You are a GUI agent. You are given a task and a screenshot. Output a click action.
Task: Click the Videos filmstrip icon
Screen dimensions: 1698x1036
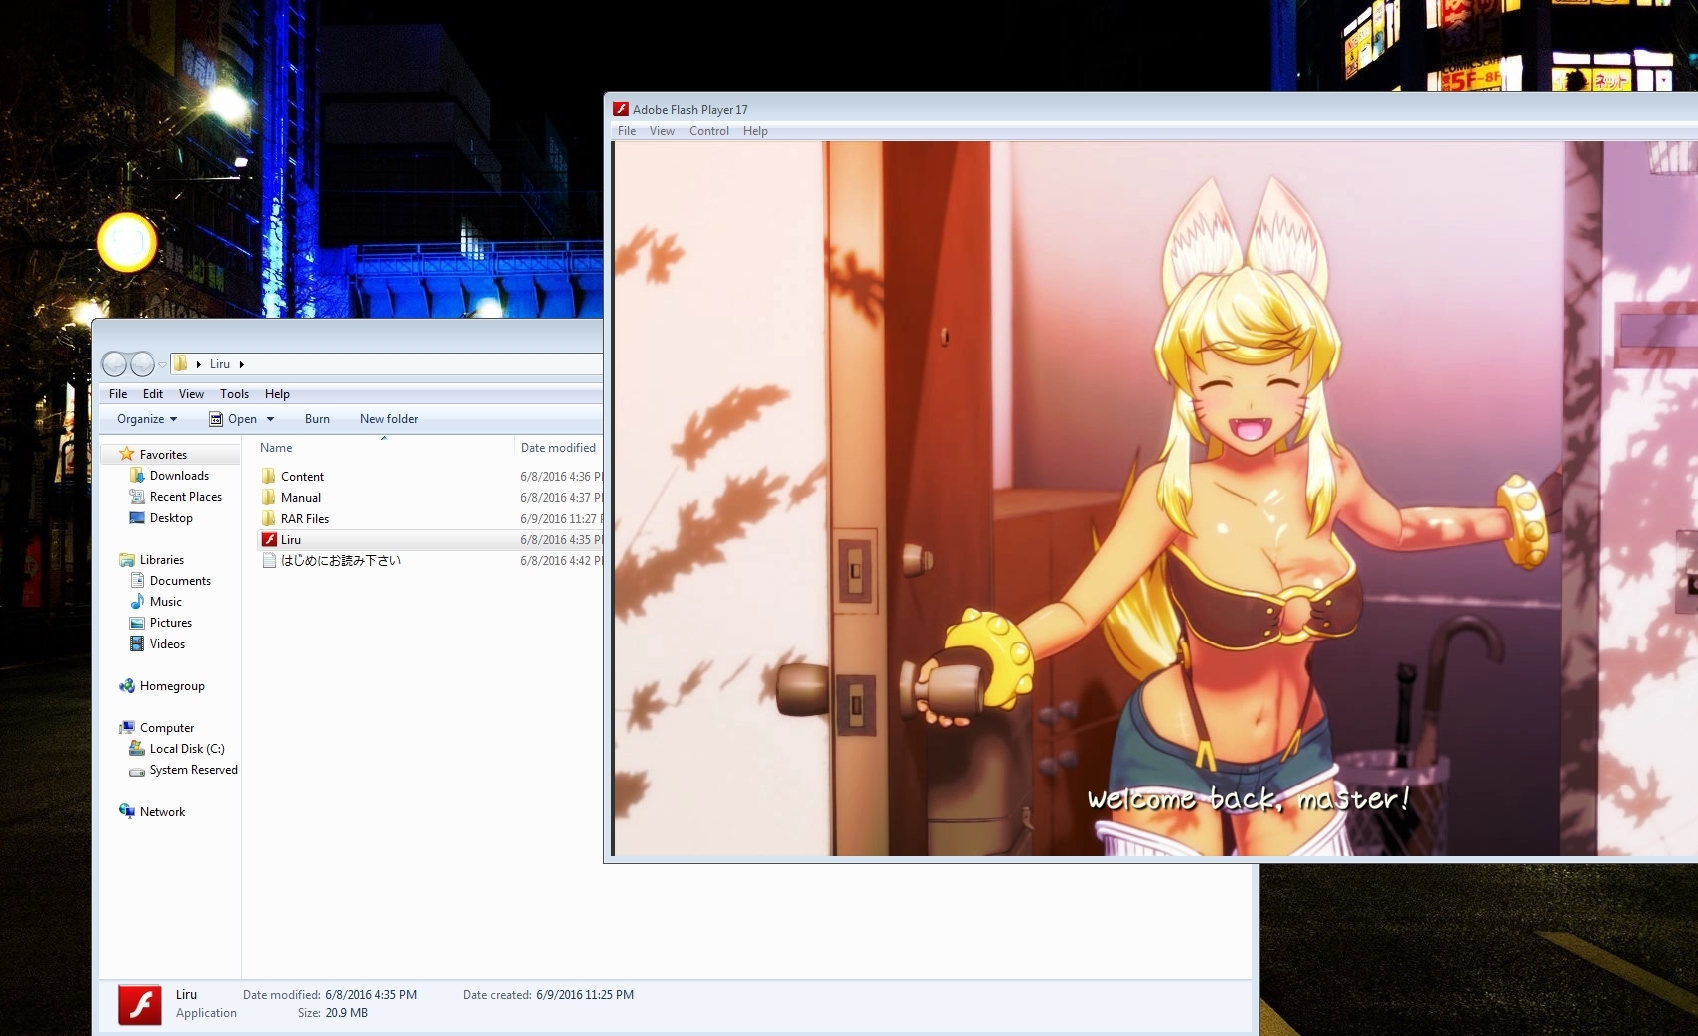pos(137,644)
